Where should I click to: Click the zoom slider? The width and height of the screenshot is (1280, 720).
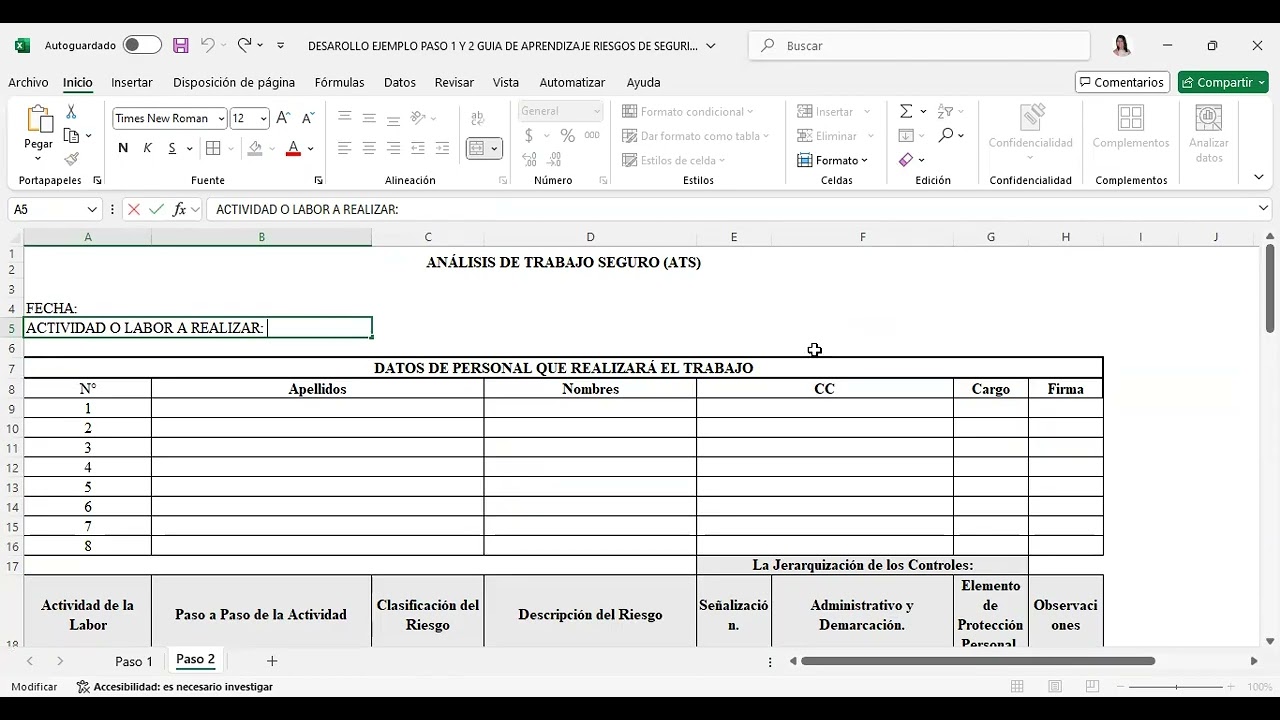point(1176,687)
